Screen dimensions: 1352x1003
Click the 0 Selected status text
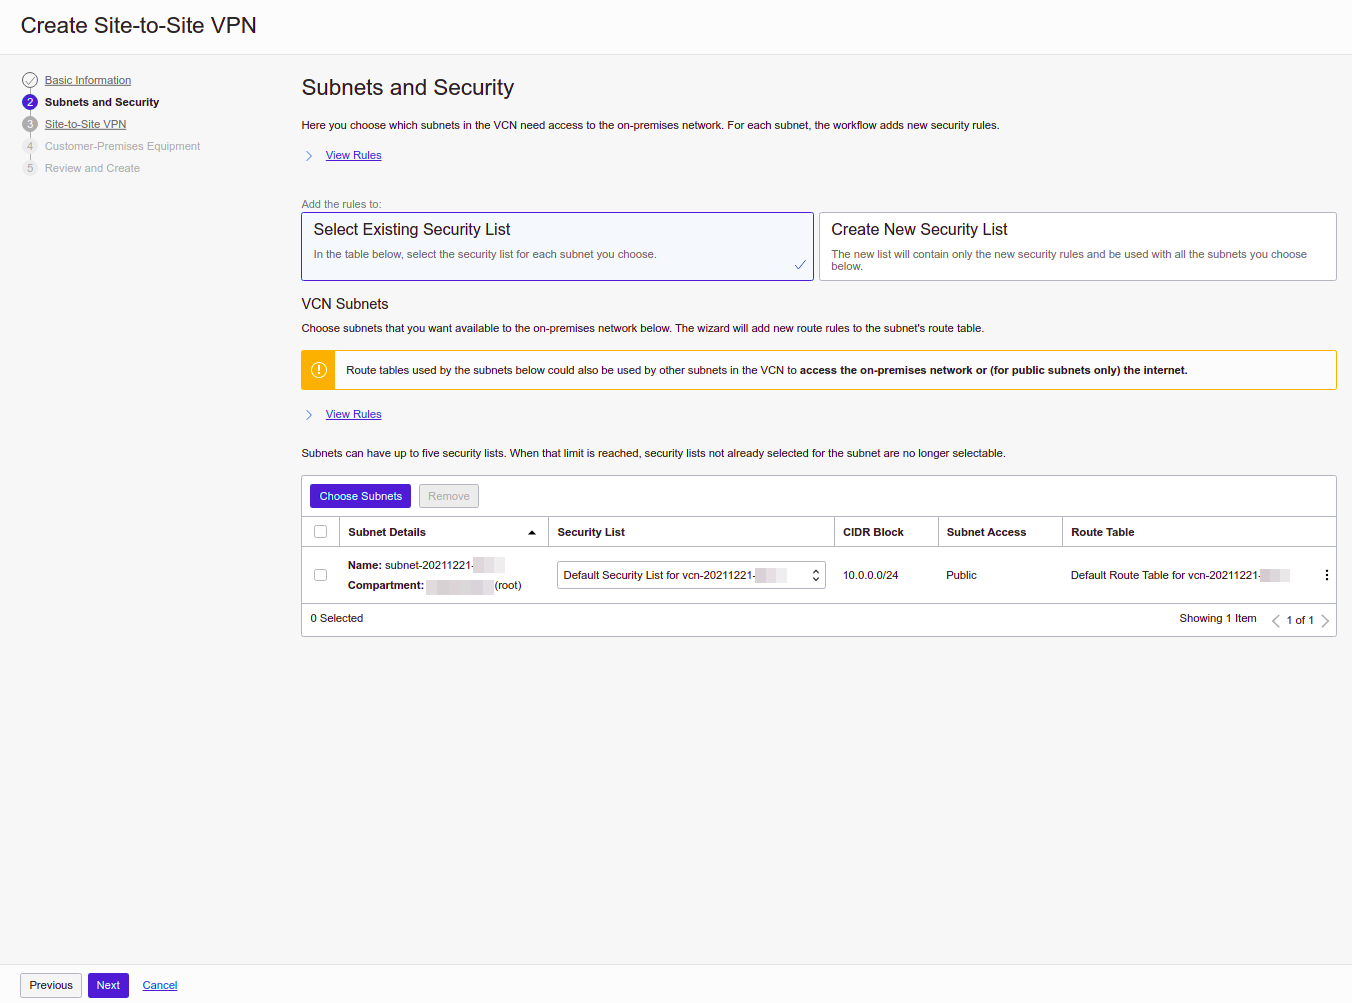coord(337,618)
